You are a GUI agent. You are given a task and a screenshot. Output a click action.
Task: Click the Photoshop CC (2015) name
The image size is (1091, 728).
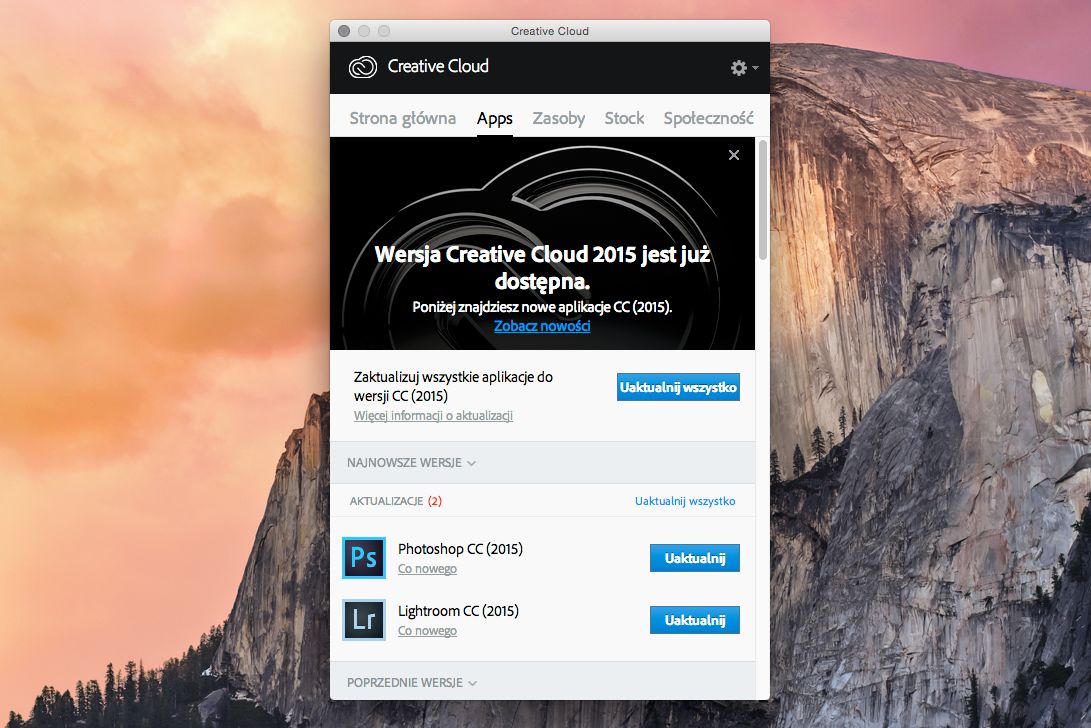point(460,548)
